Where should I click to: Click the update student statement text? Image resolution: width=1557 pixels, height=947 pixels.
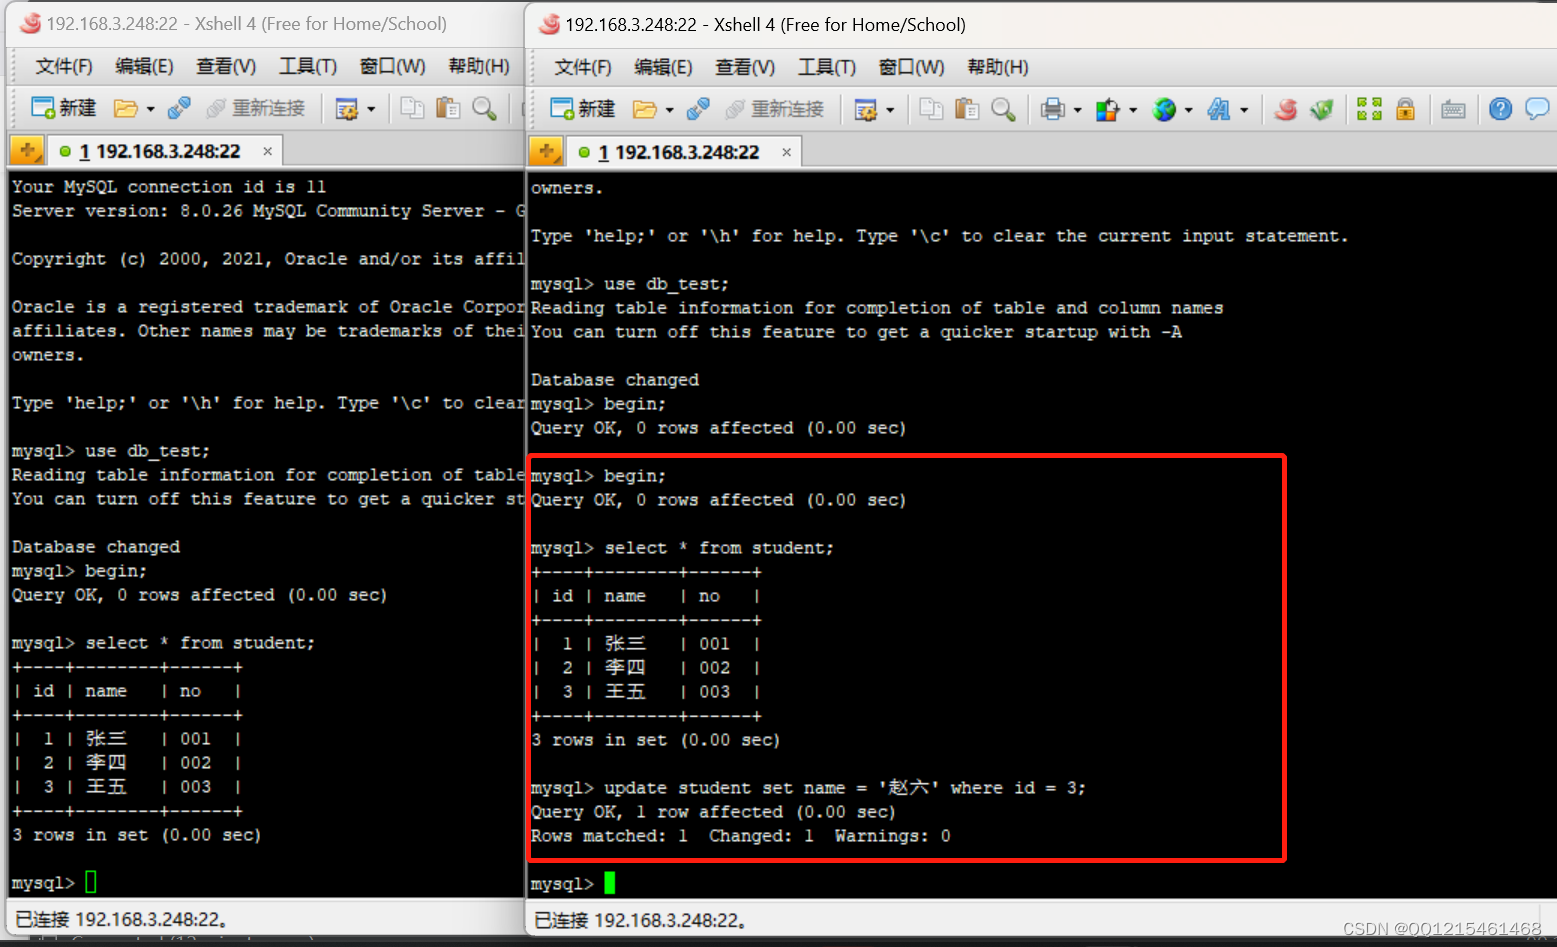(x=844, y=788)
